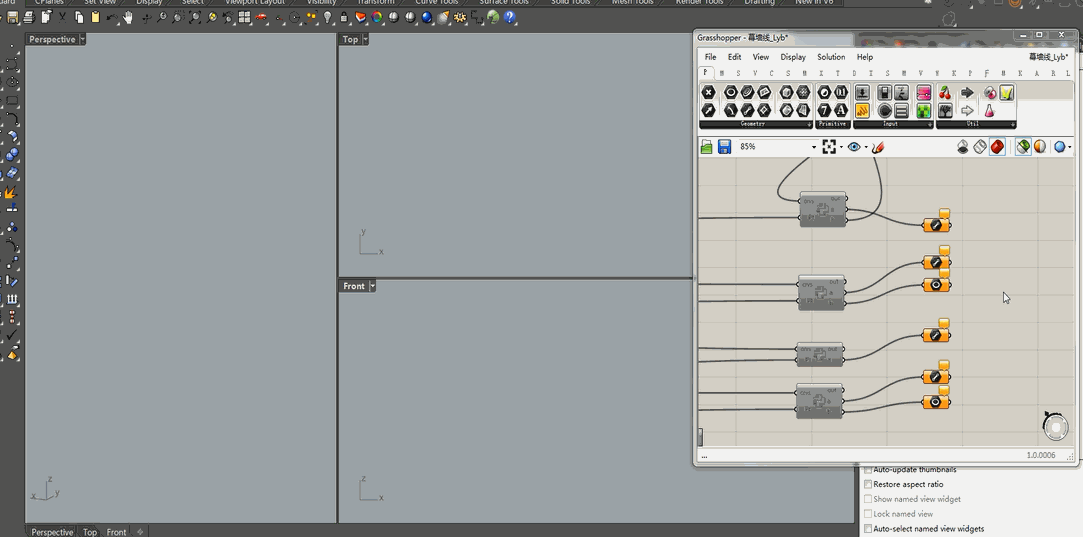Save the Grasshopper document with floppy icon
The height and width of the screenshot is (537, 1083).
724,147
